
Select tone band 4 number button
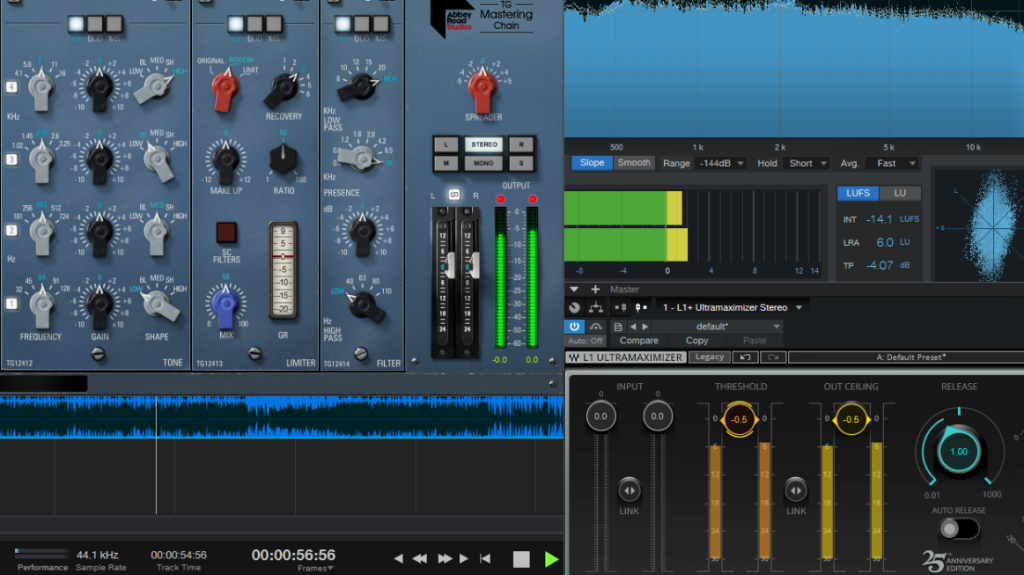point(12,87)
